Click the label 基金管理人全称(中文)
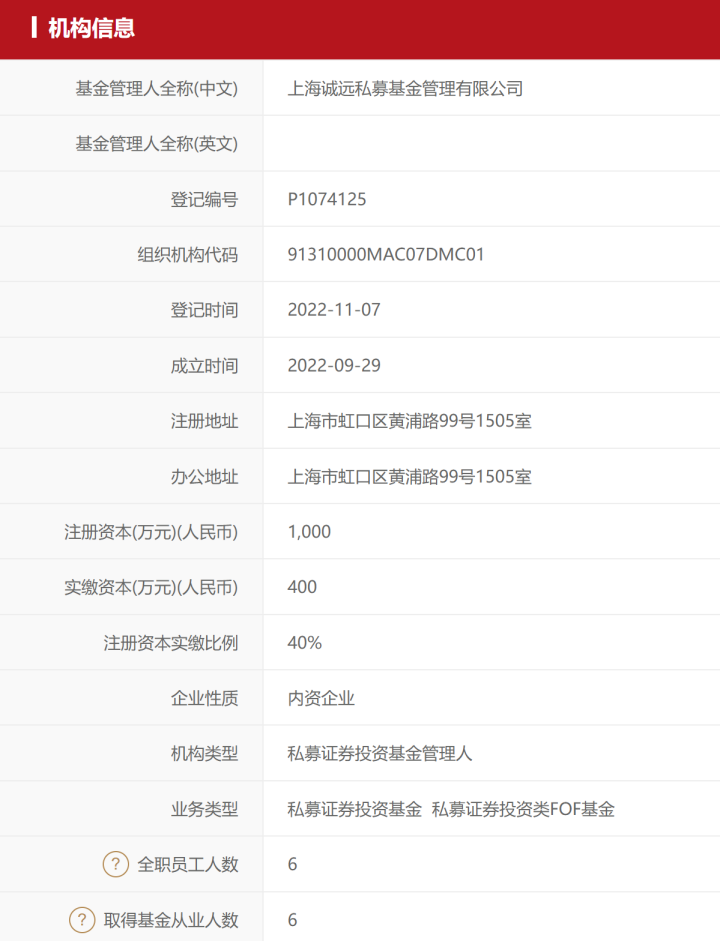Image resolution: width=720 pixels, height=941 pixels. (x=157, y=89)
